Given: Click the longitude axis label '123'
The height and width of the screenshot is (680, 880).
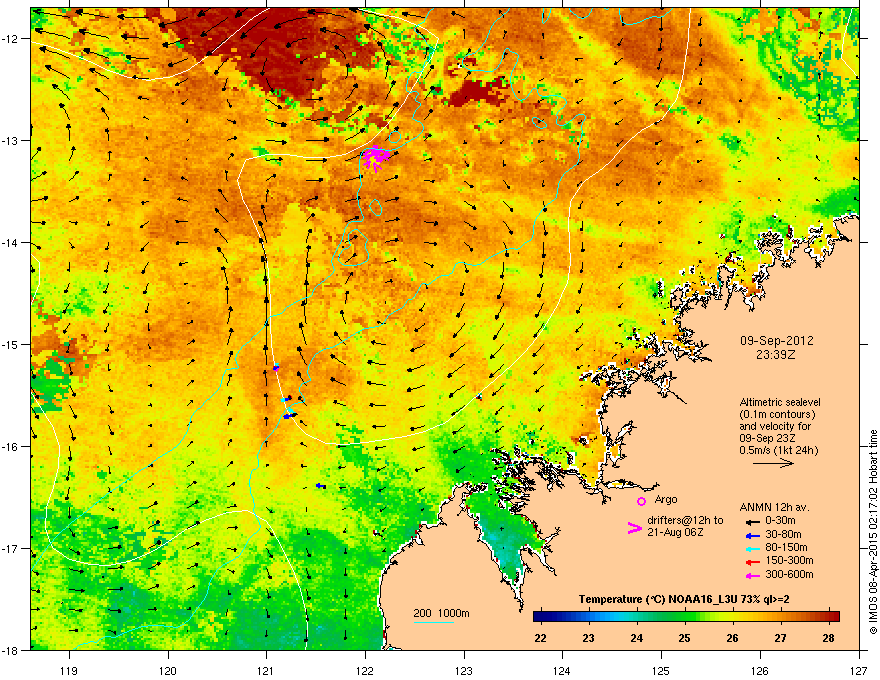Looking at the screenshot, I should click(464, 670).
